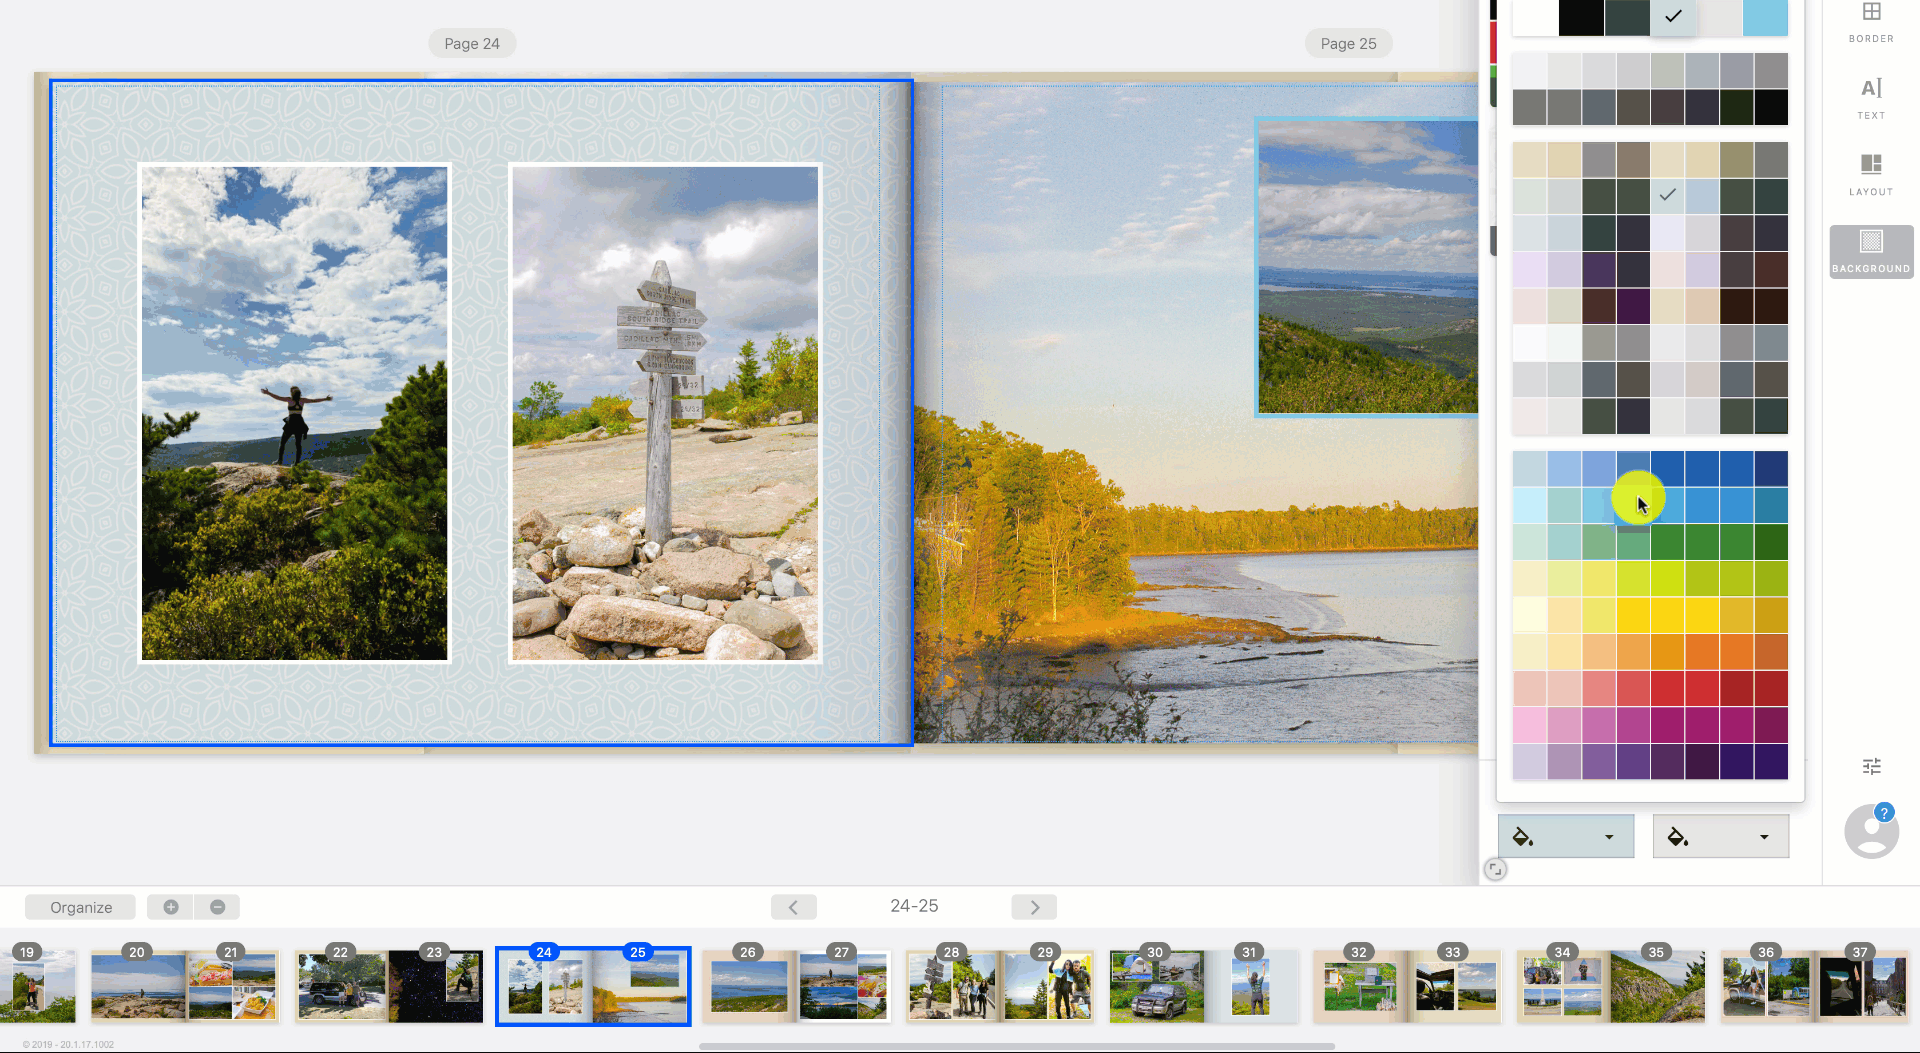Select the small landscape photo on page 25
Image resolution: width=1920 pixels, height=1053 pixels.
tap(1367, 265)
